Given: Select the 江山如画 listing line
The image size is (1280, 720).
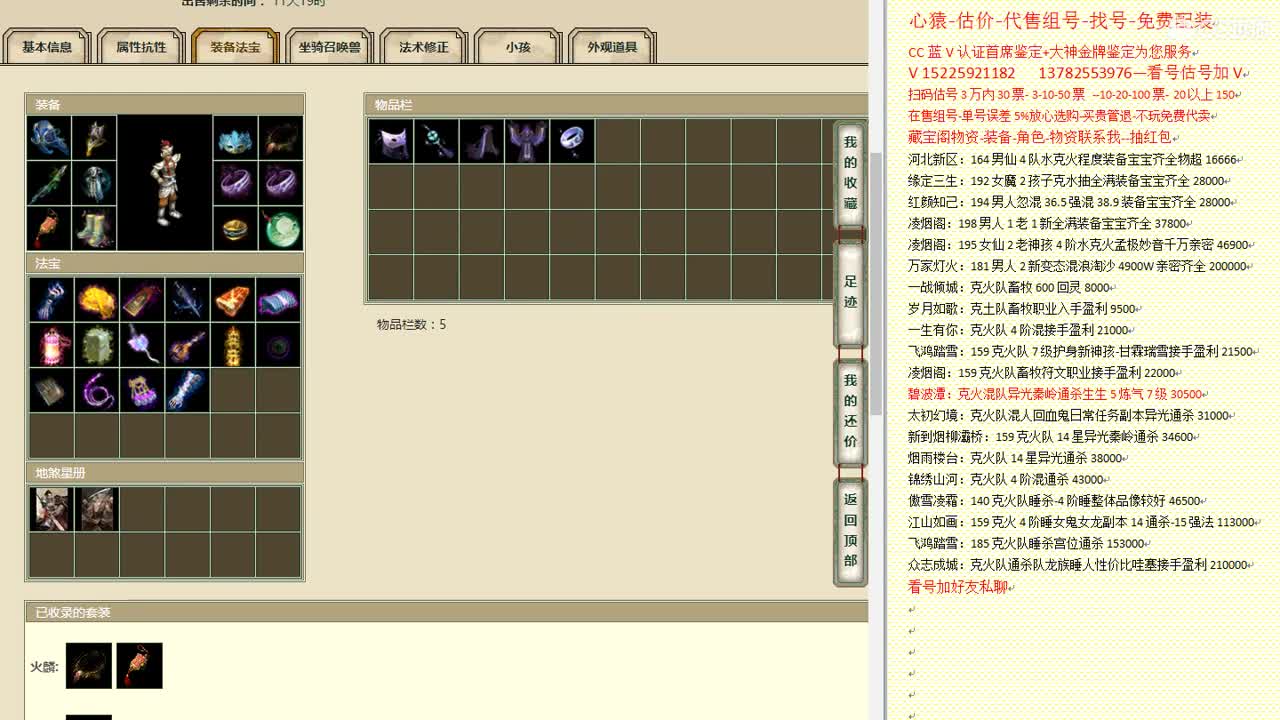Looking at the screenshot, I should (1084, 522).
